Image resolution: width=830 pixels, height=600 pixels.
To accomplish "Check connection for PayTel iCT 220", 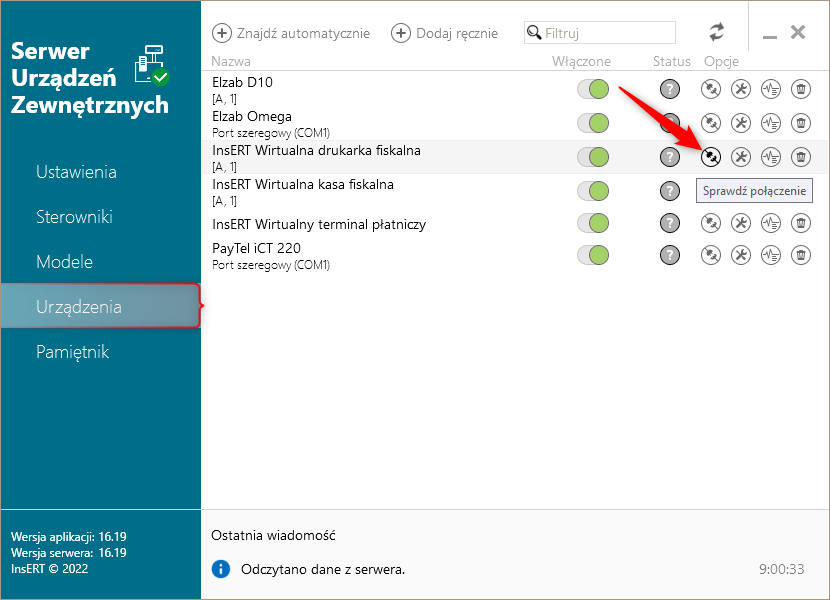I will 710,255.
